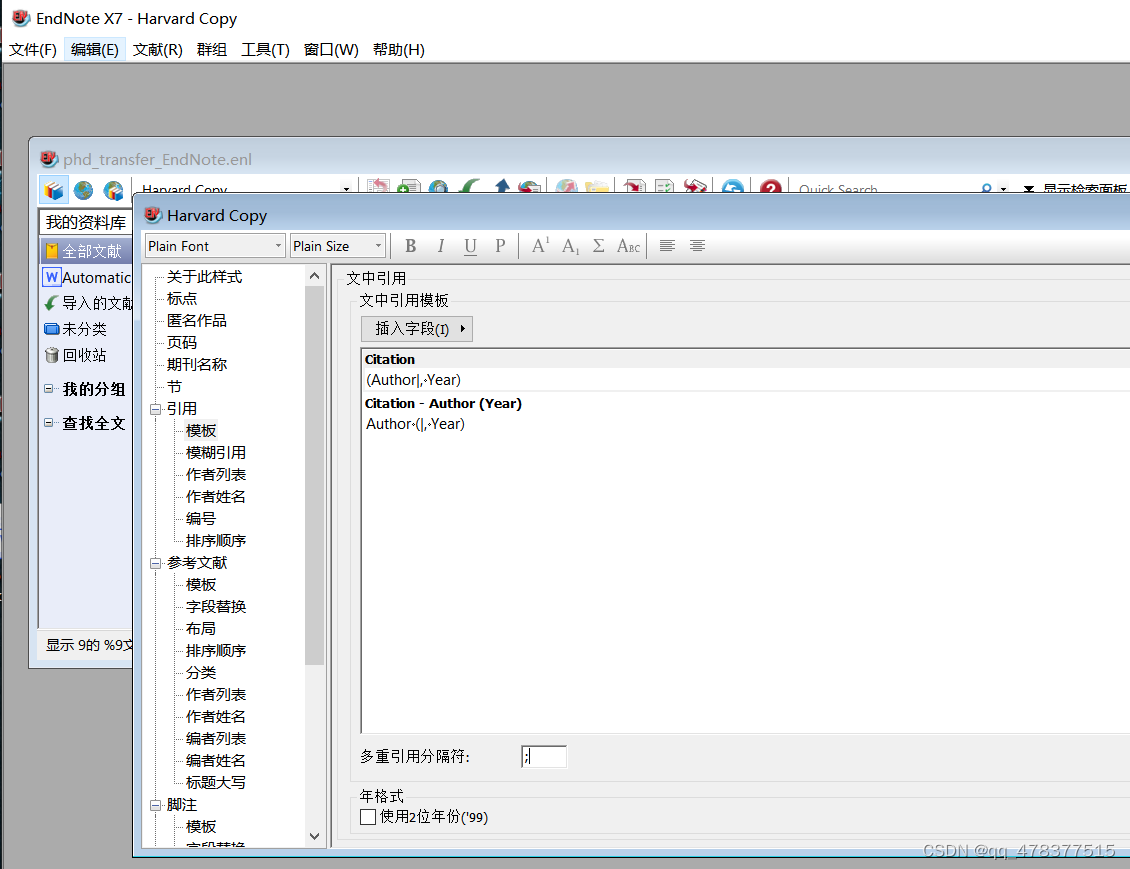The width and height of the screenshot is (1130, 869).
Task: Collapse 查找全文 group set
Action: pyautogui.click(x=48, y=422)
